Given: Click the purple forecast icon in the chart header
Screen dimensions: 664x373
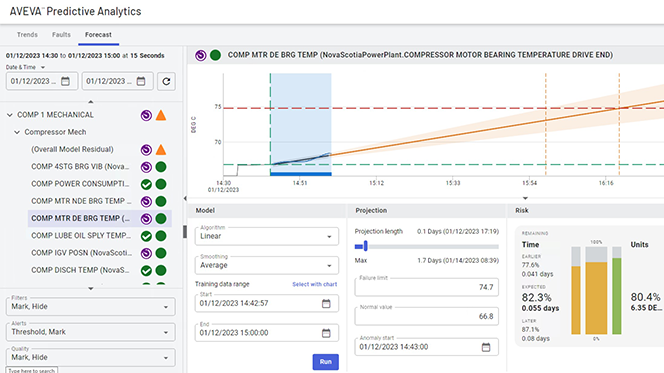Looking at the screenshot, I should tap(201, 55).
